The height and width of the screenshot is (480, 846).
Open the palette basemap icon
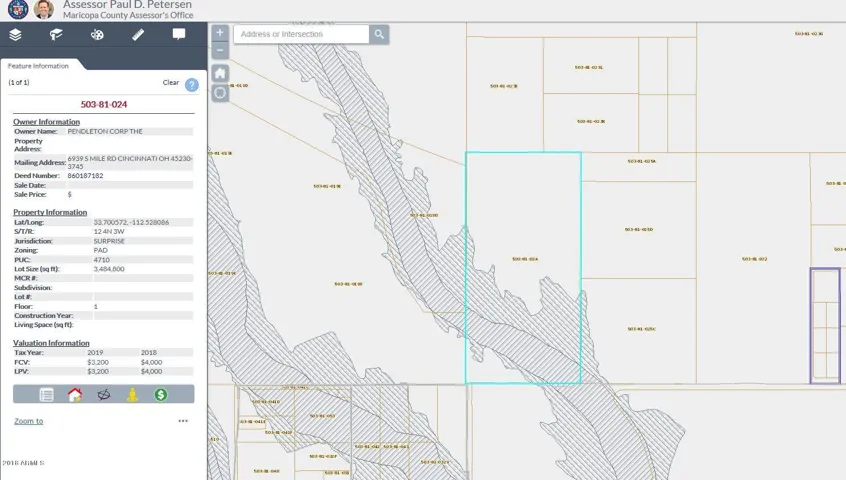[x=97, y=35]
